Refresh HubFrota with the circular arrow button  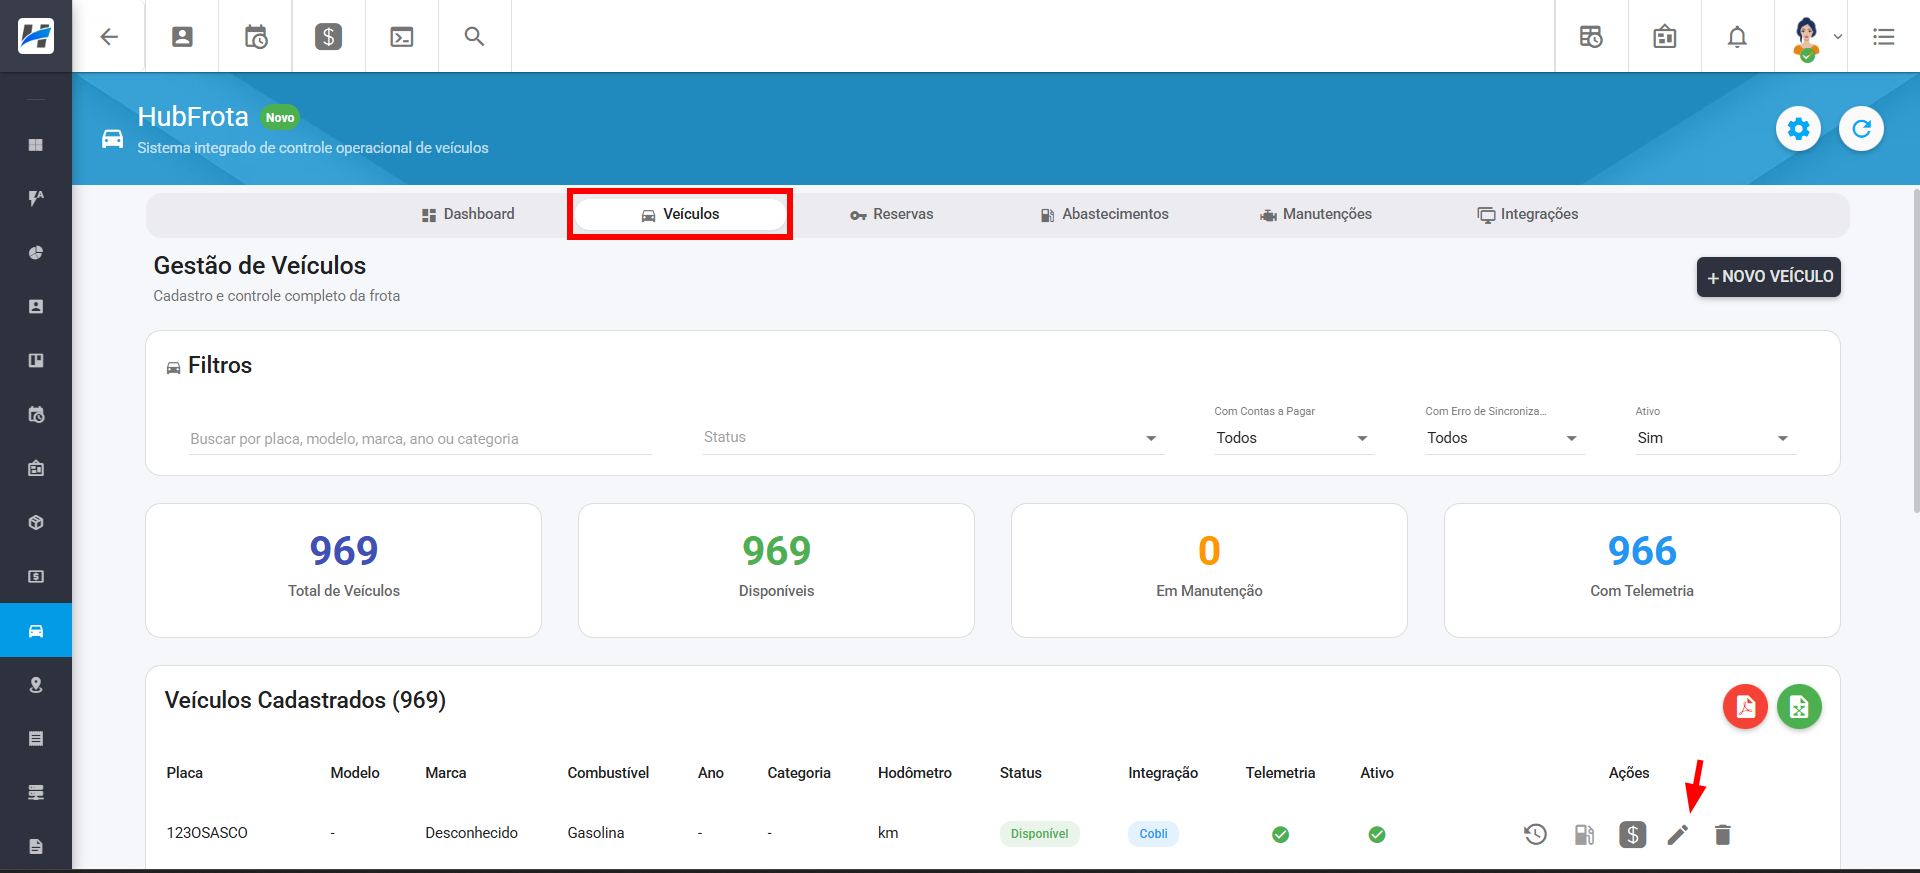(1861, 129)
